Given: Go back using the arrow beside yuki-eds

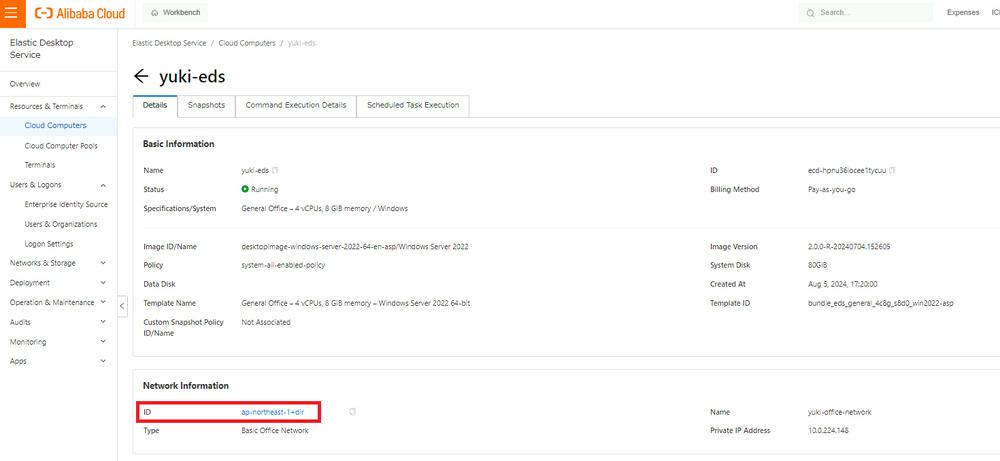Looking at the screenshot, I should pos(141,77).
